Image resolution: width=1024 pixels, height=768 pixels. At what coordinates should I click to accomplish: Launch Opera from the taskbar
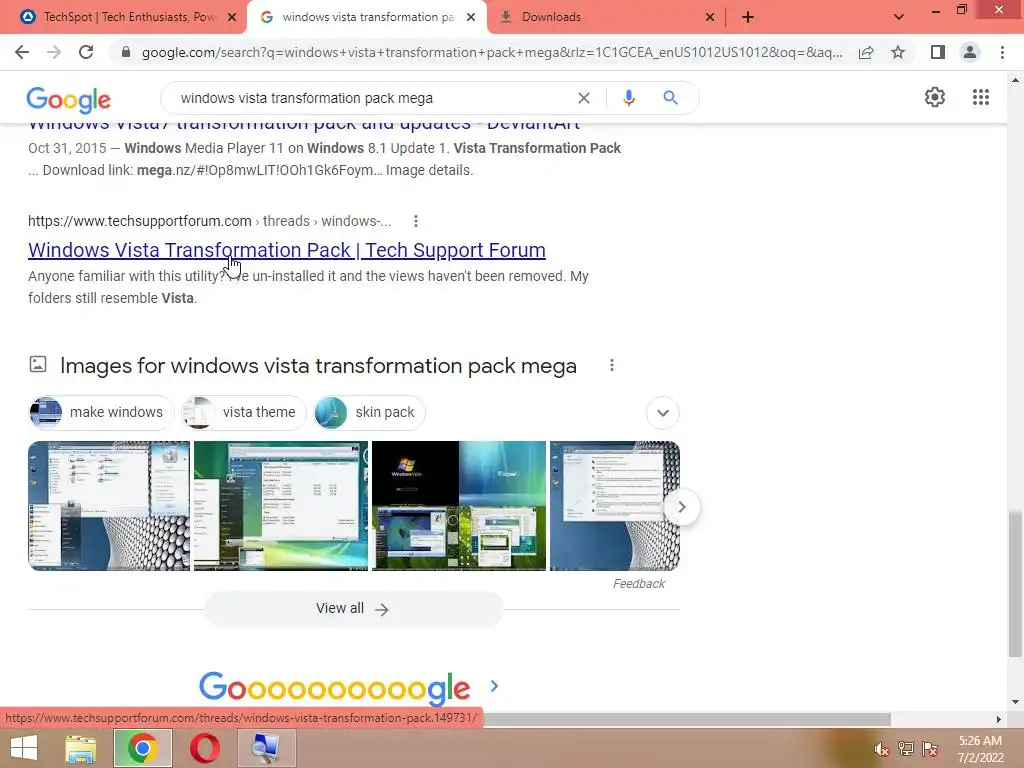[204, 748]
